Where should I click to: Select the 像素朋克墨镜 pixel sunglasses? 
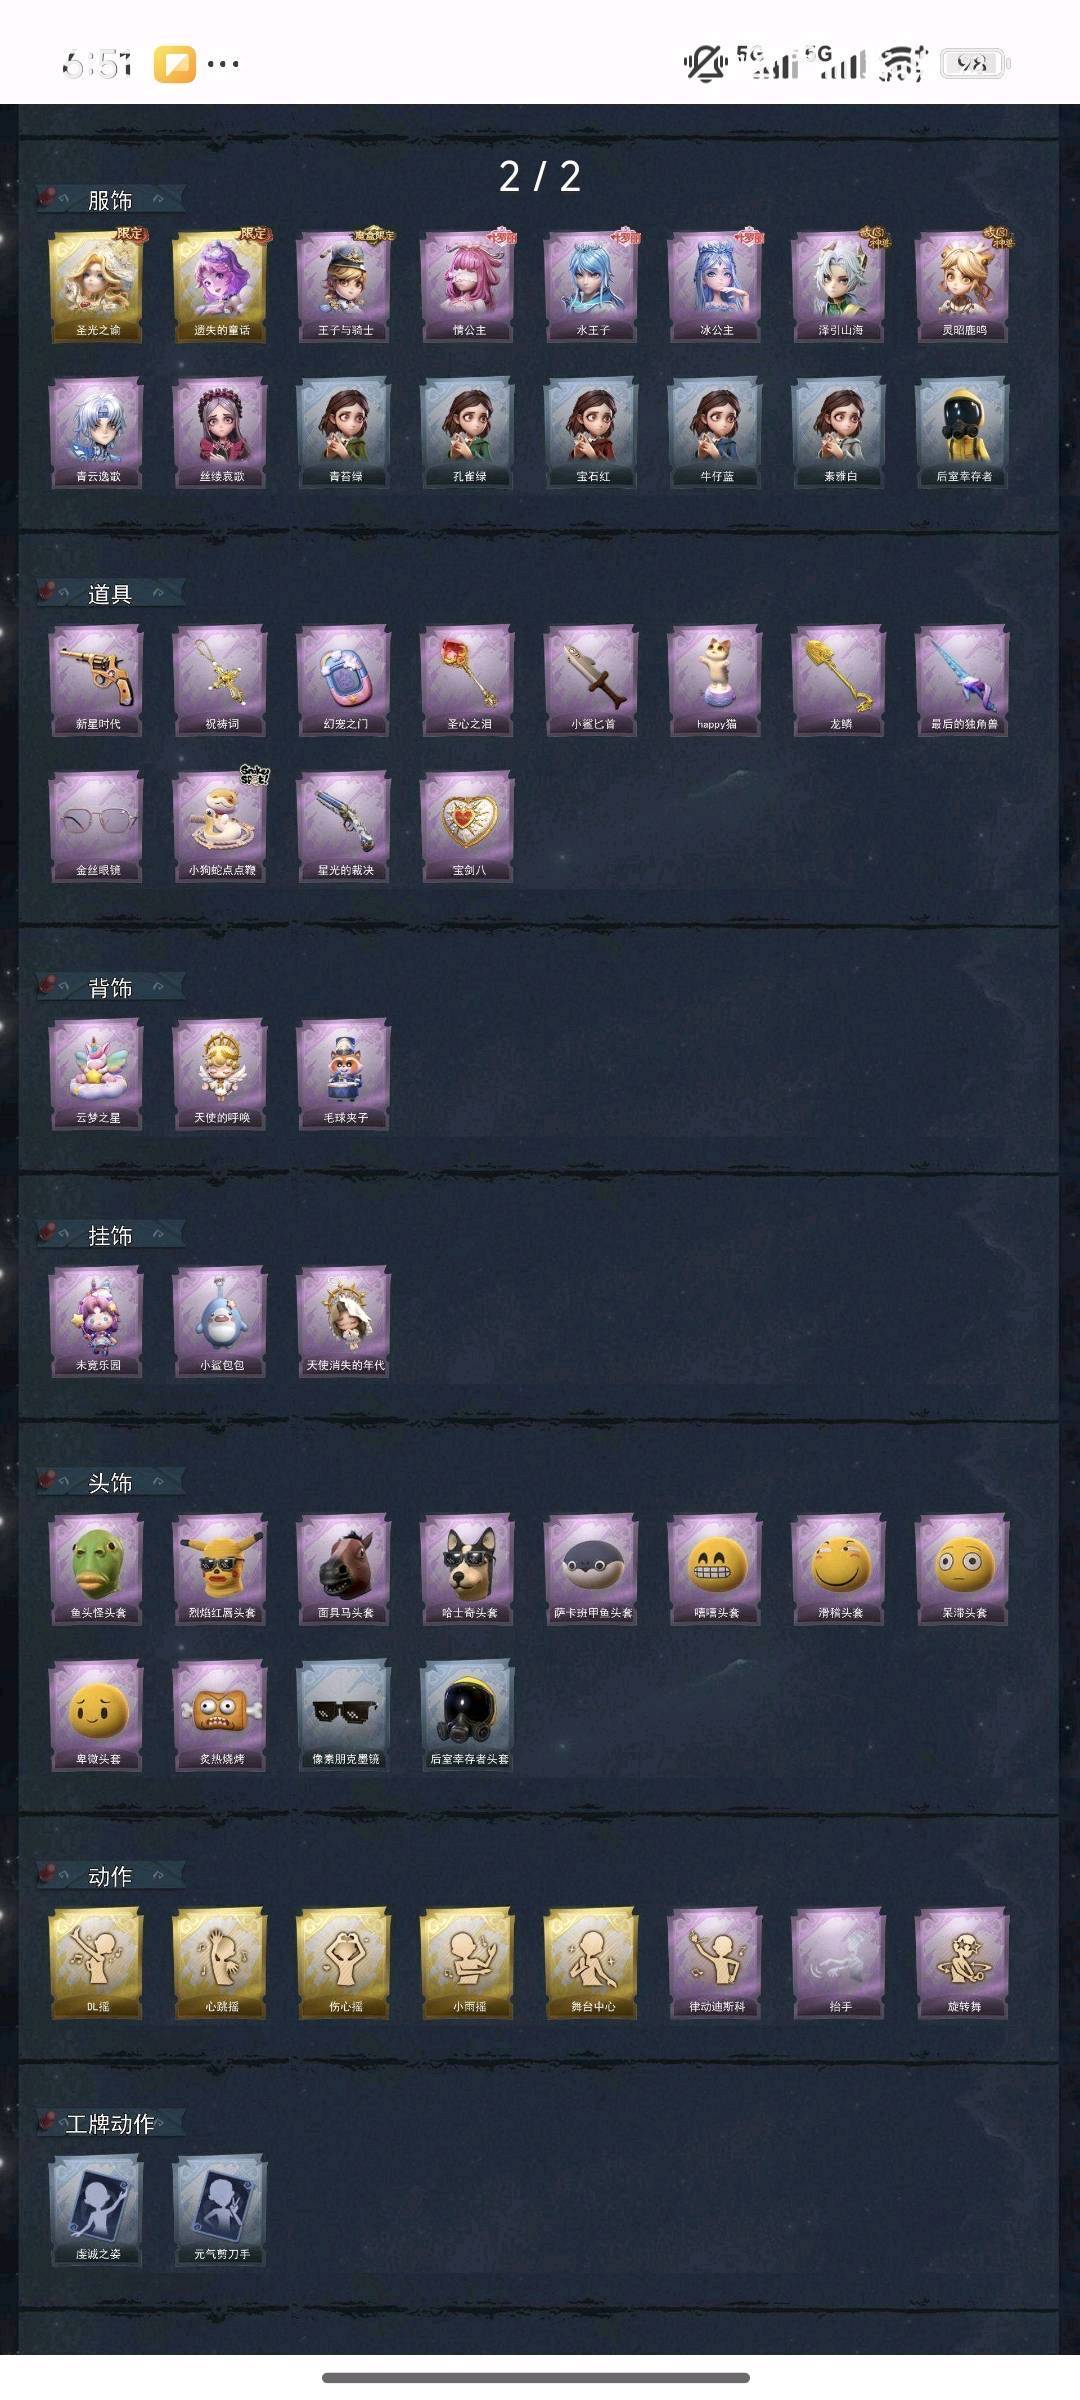click(344, 1716)
